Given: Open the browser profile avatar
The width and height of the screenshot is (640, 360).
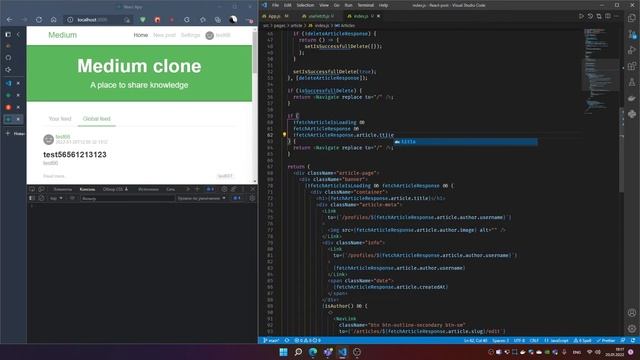Looking at the screenshot, I should 233,20.
